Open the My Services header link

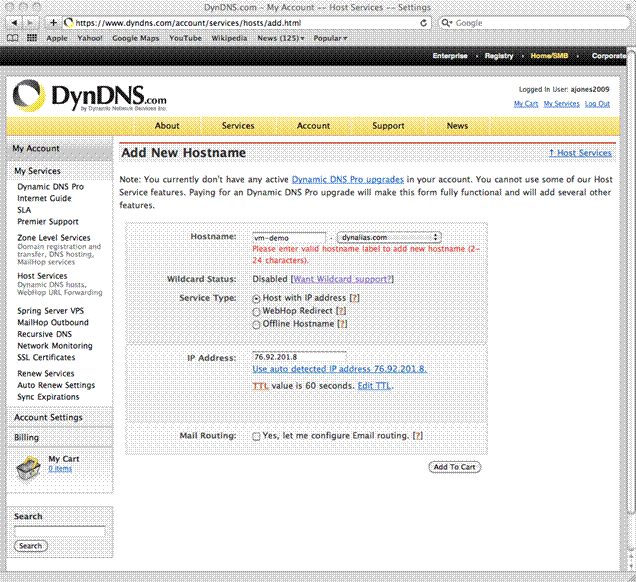coord(561,104)
